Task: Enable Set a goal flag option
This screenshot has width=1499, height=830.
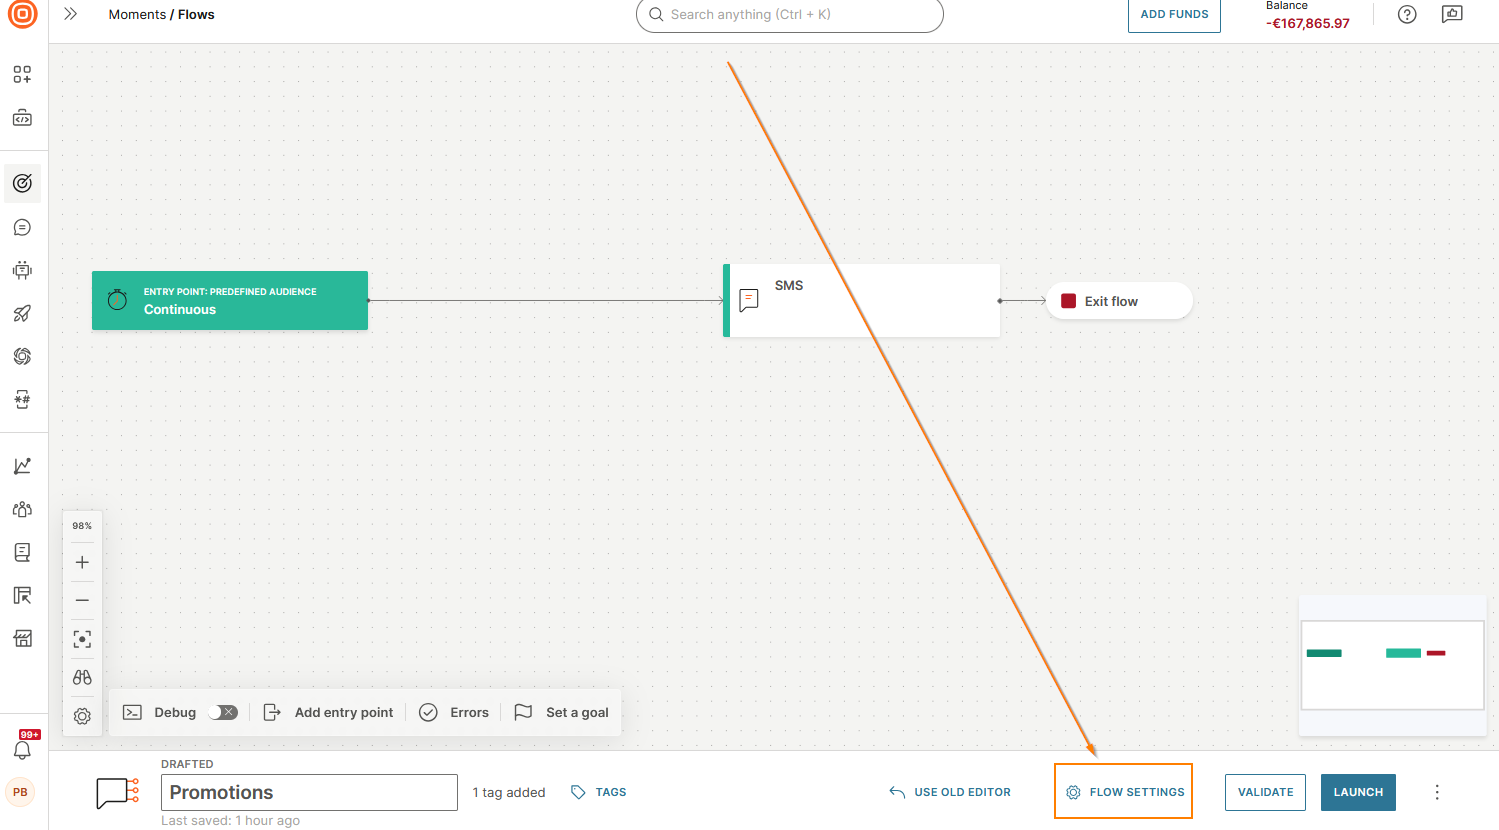Action: pos(561,712)
